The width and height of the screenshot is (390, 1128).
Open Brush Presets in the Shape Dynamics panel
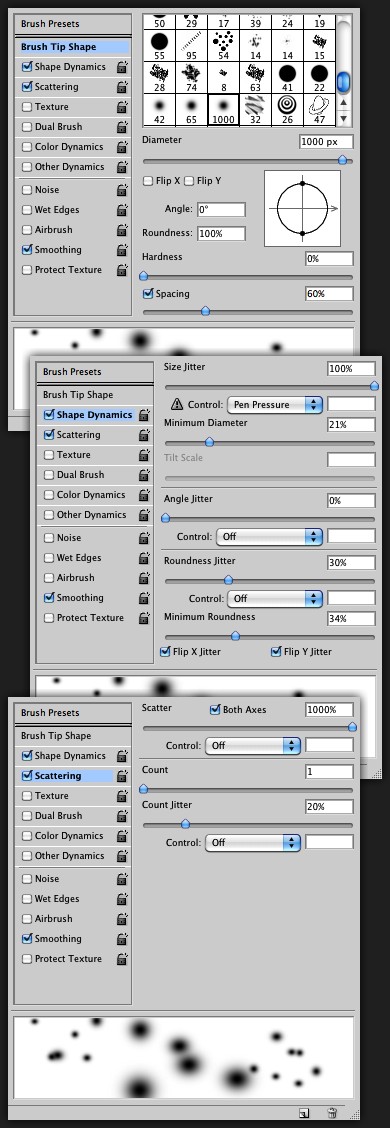click(x=72, y=372)
